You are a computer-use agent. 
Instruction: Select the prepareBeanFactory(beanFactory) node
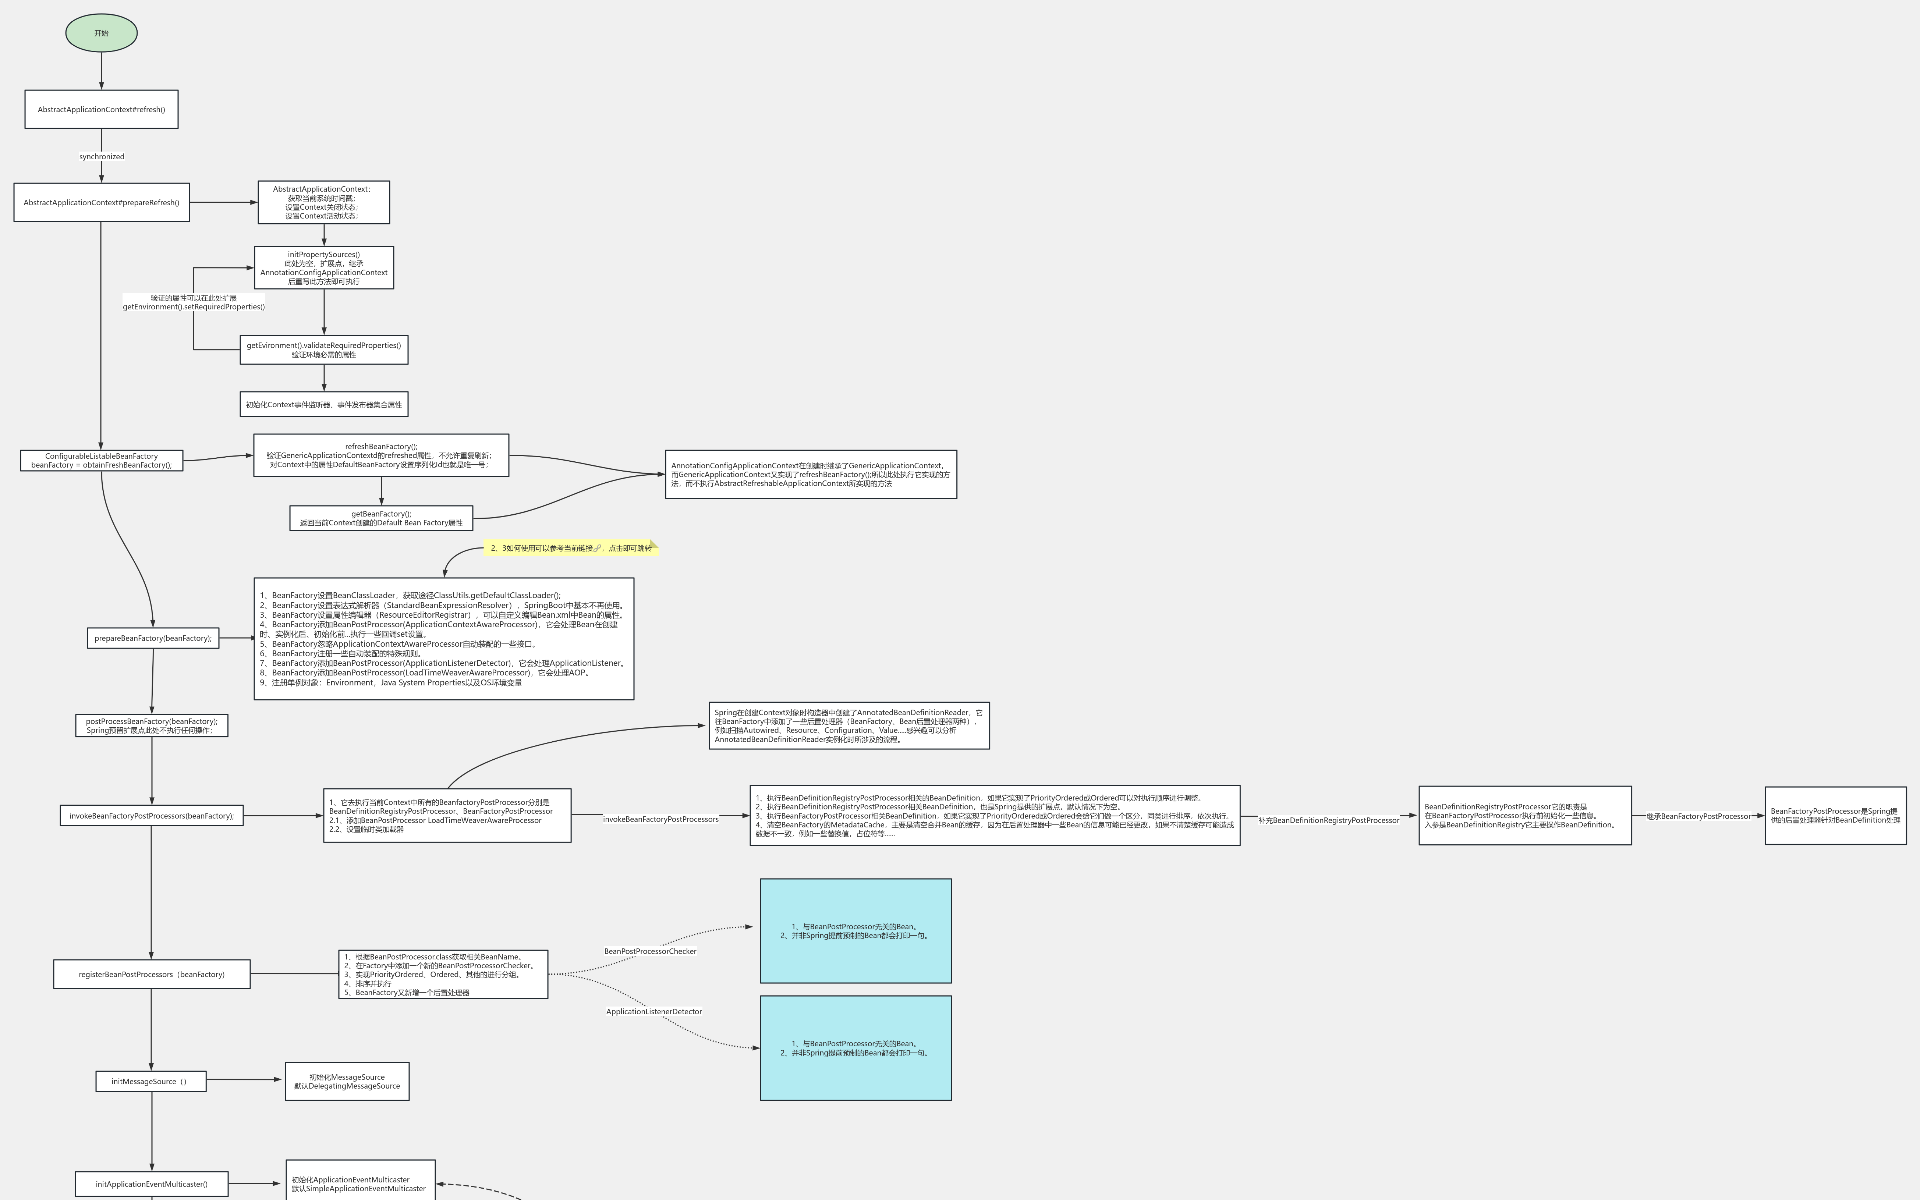153,638
